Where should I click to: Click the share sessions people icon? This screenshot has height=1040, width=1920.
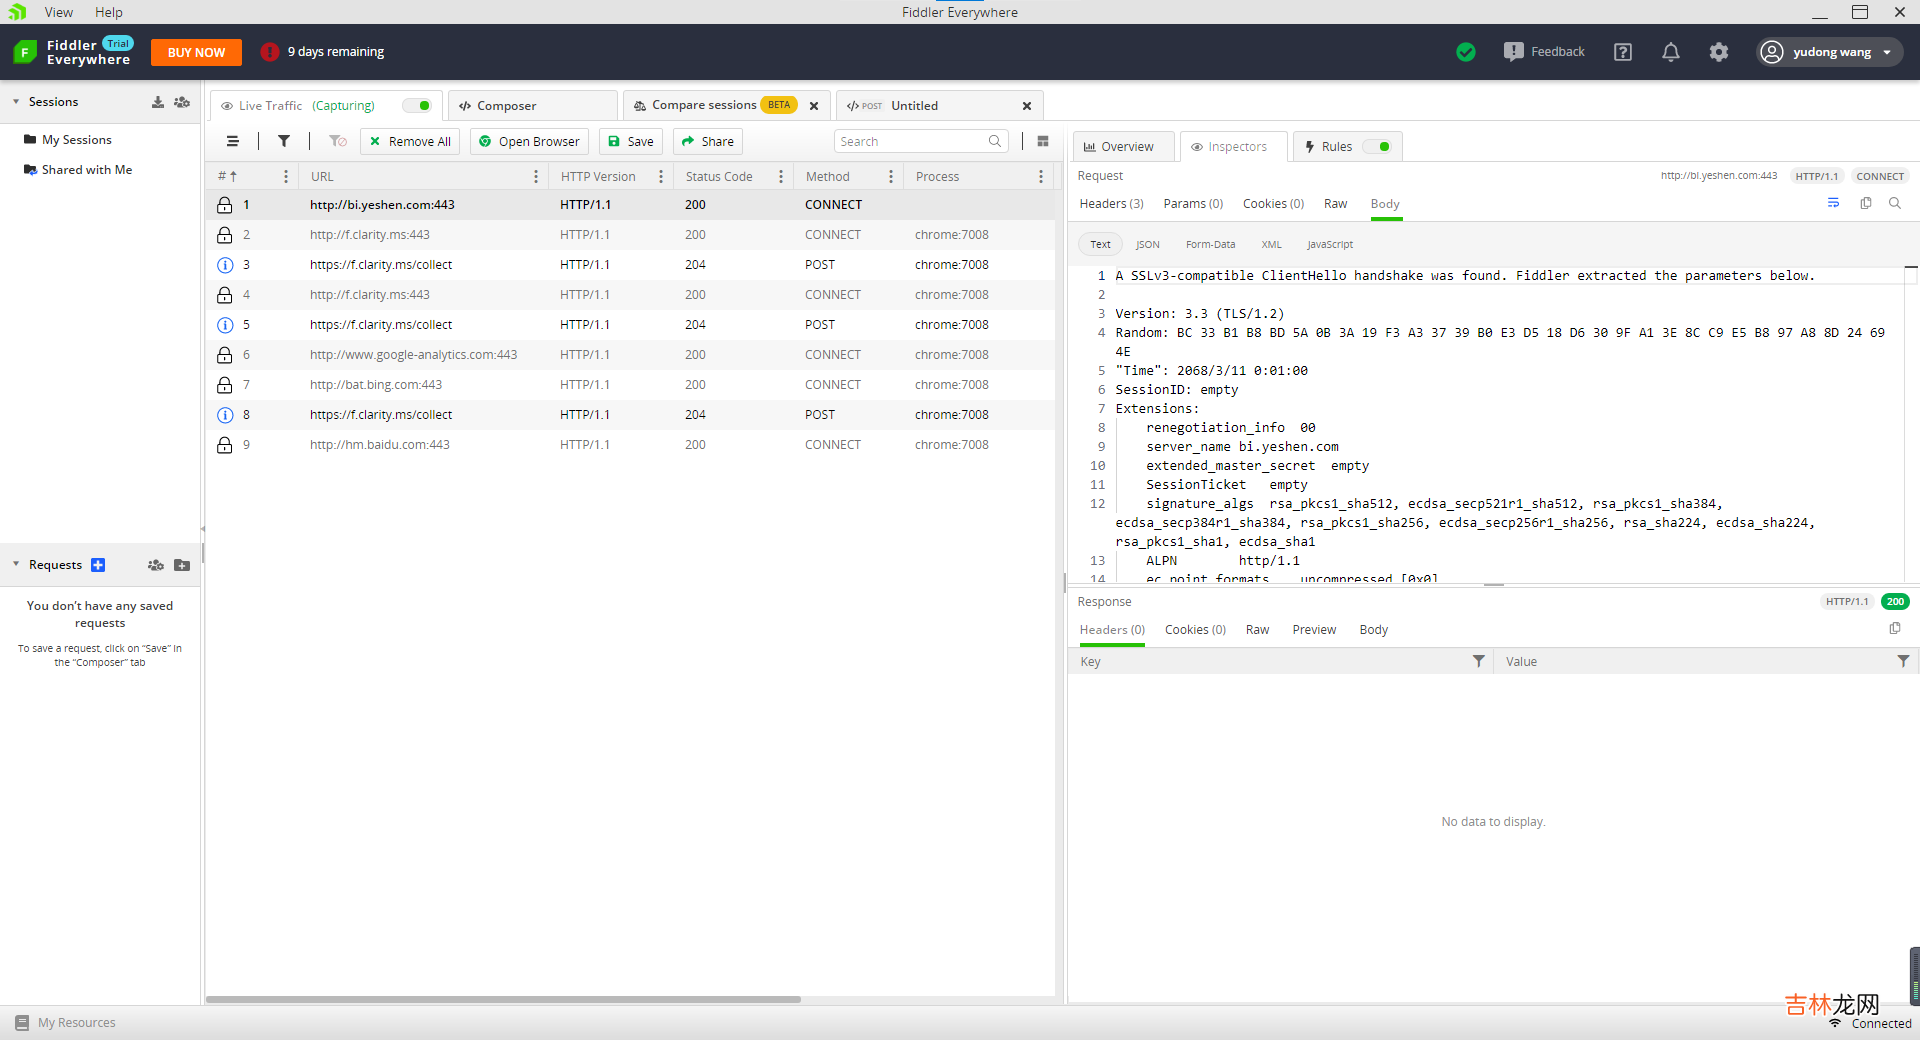[x=182, y=102]
